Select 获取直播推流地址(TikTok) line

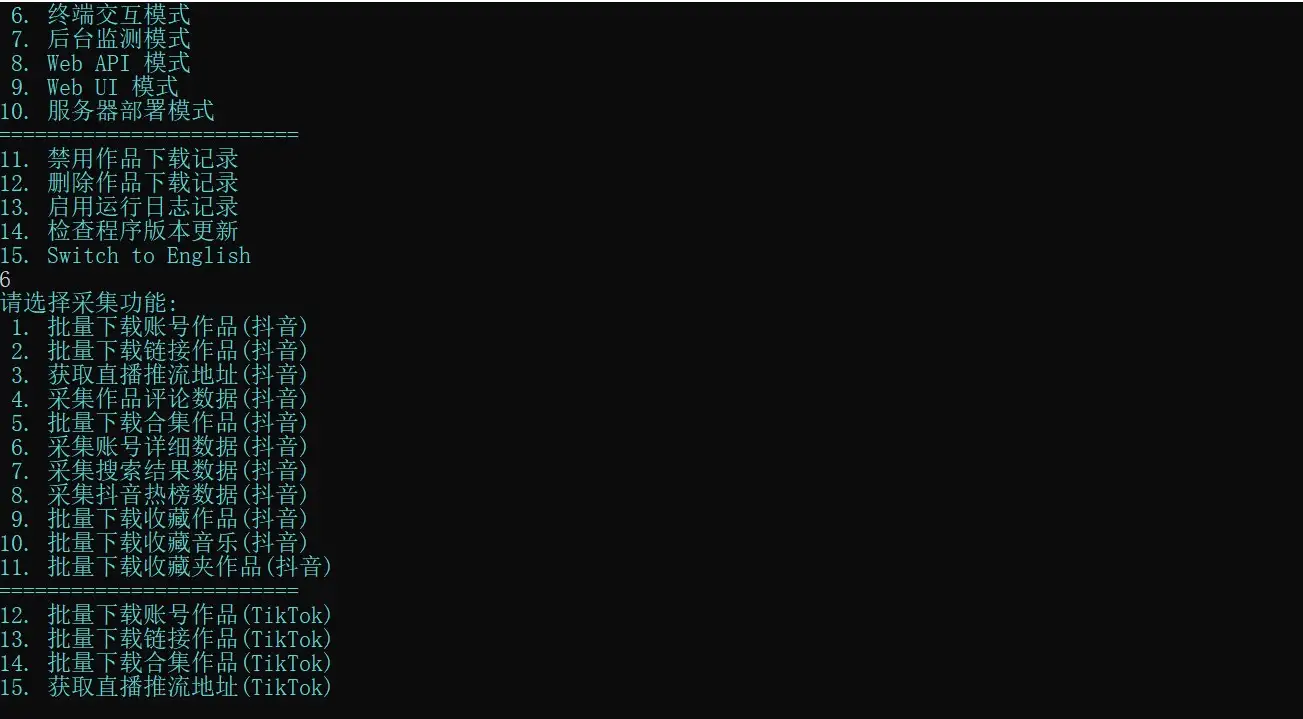point(166,687)
